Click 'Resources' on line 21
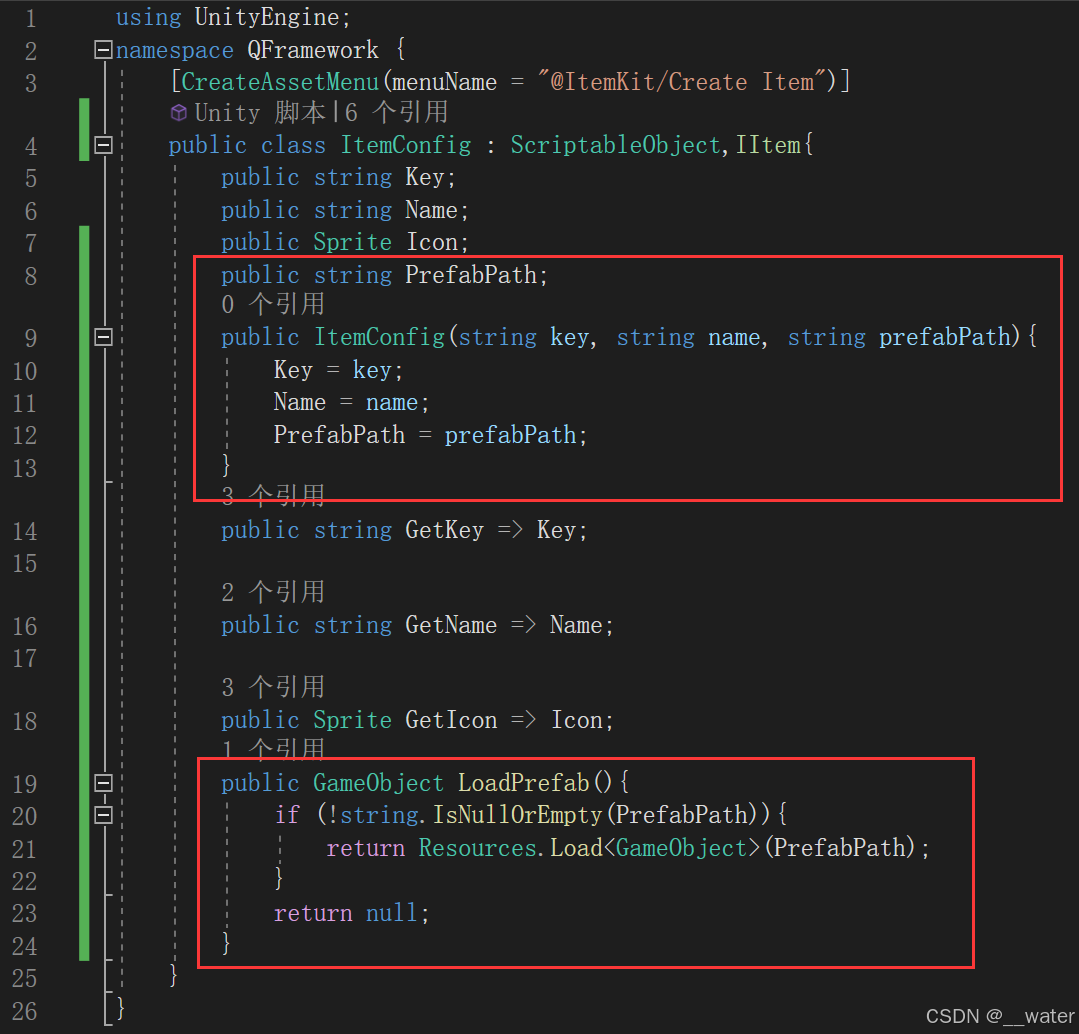 [x=478, y=848]
